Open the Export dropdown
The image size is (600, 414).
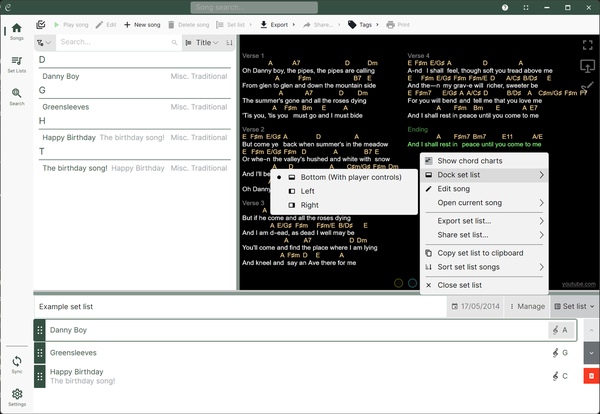(x=278, y=25)
